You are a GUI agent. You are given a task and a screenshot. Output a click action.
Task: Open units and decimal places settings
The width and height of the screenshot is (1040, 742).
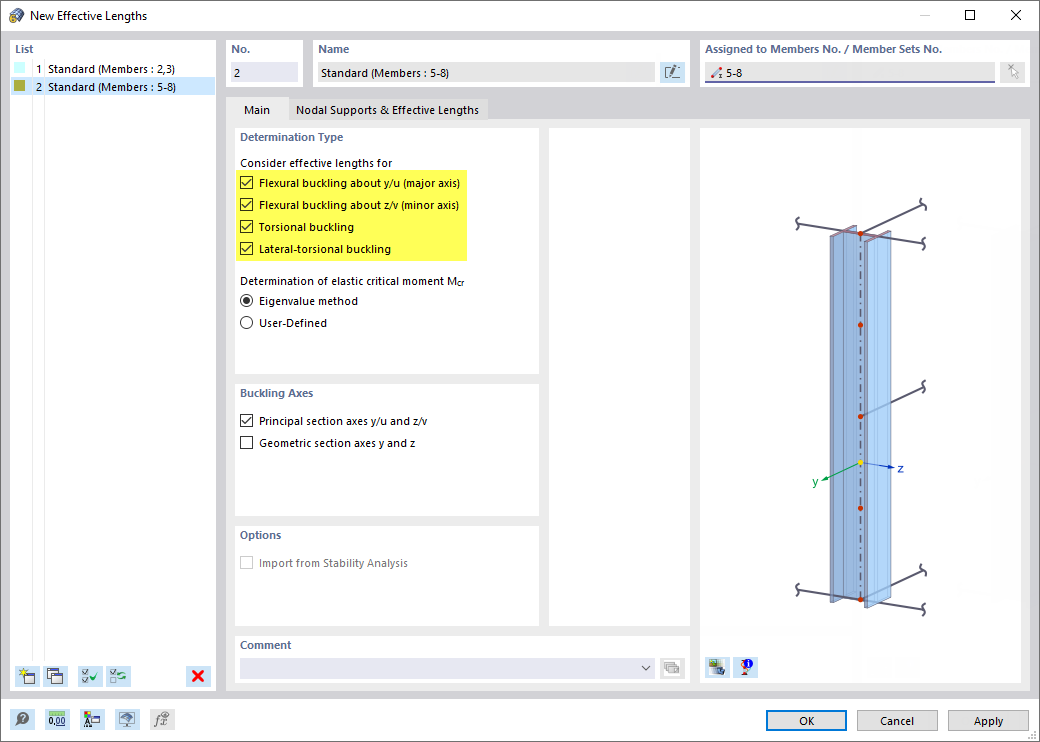coord(56,719)
